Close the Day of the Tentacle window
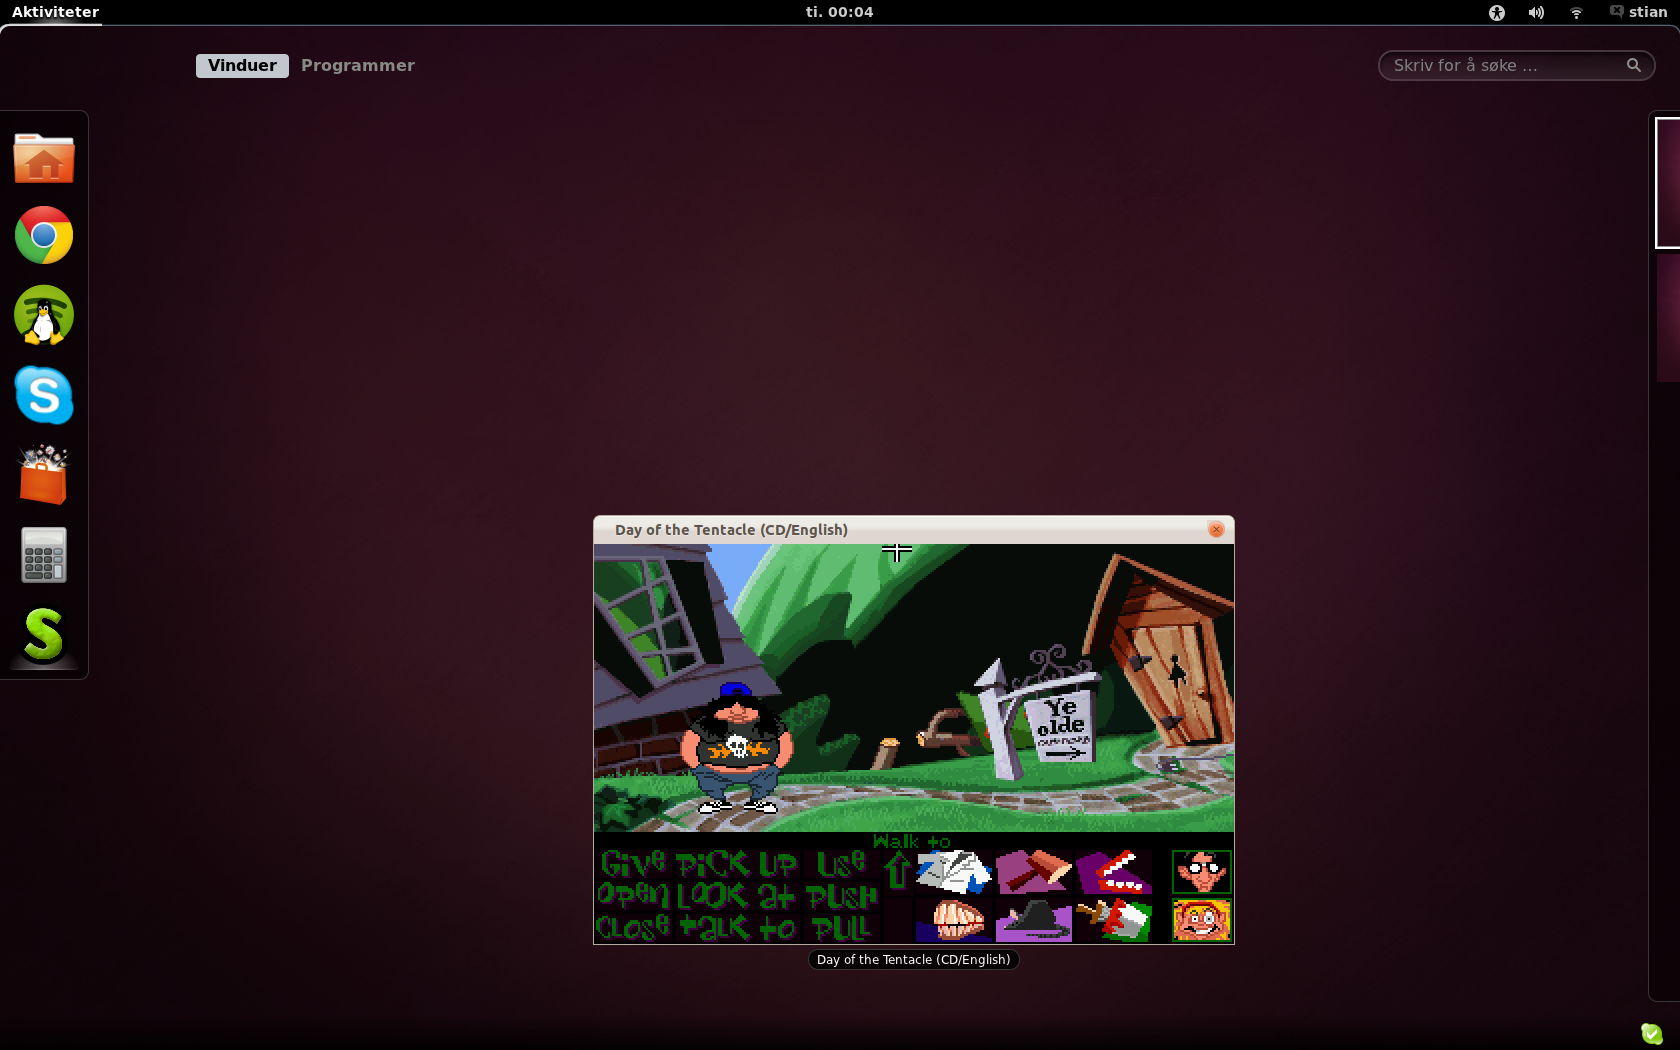1680x1050 pixels. 1216,530
